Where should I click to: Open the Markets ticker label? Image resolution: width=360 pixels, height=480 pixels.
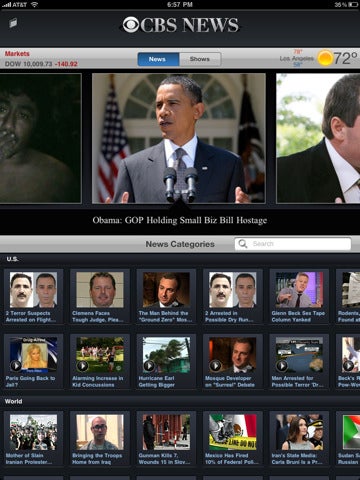pyautogui.click(x=17, y=54)
